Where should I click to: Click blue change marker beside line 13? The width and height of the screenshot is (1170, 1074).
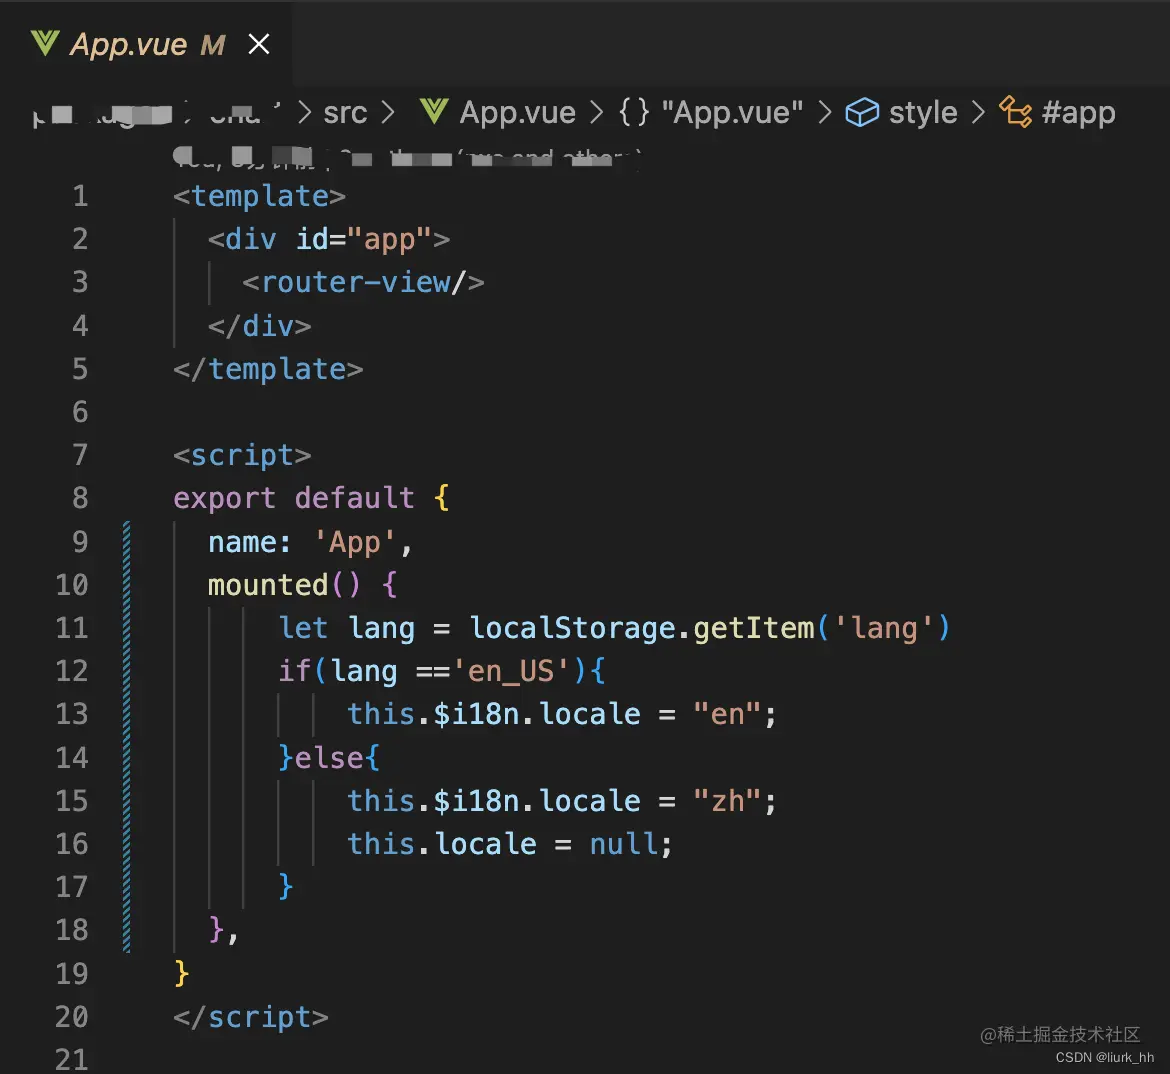pos(127,714)
